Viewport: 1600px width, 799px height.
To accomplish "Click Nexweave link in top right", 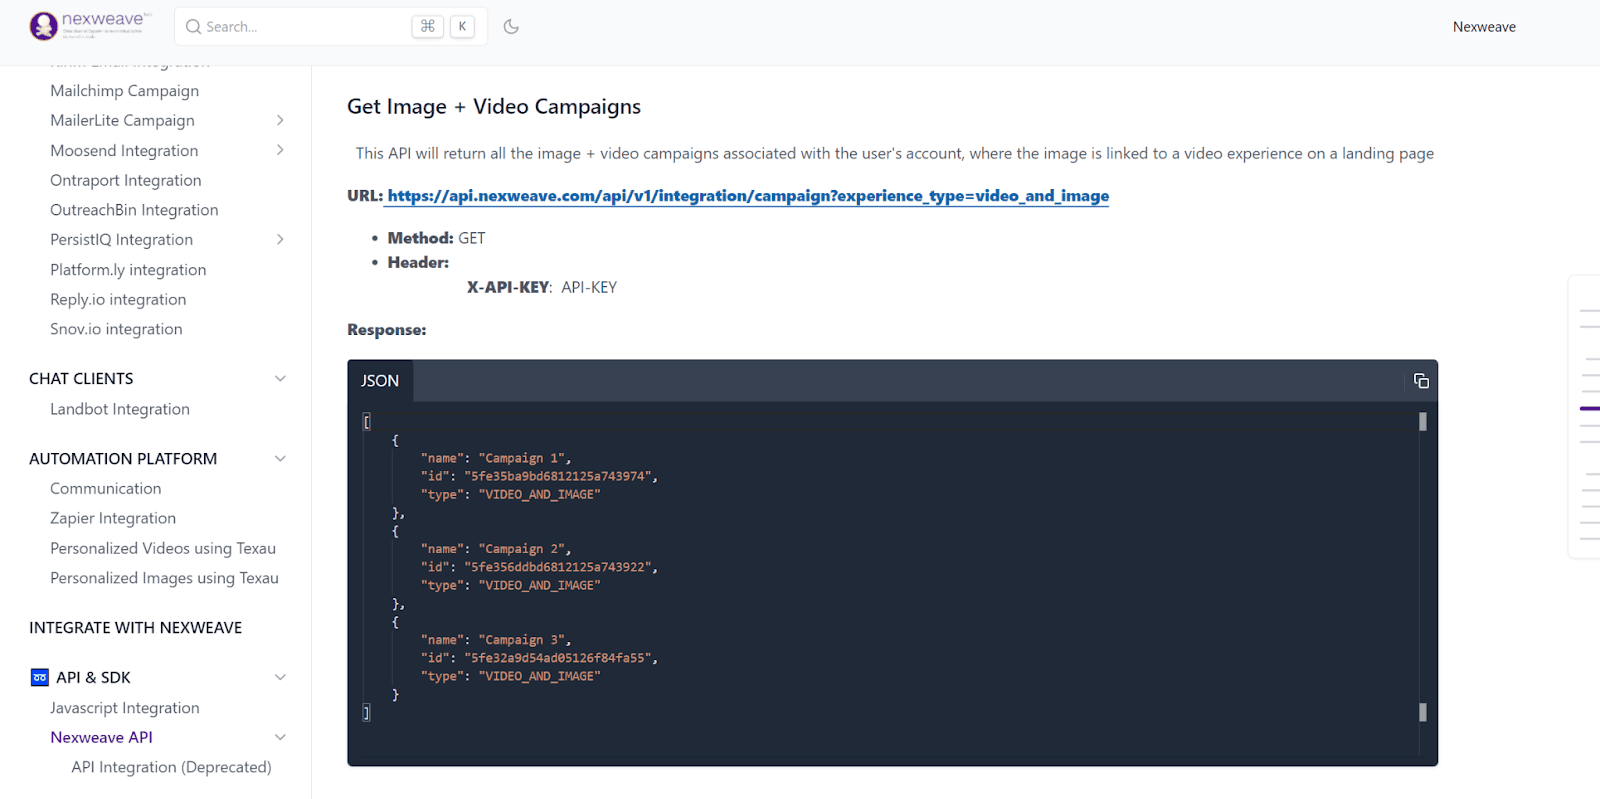I will 1484,27.
